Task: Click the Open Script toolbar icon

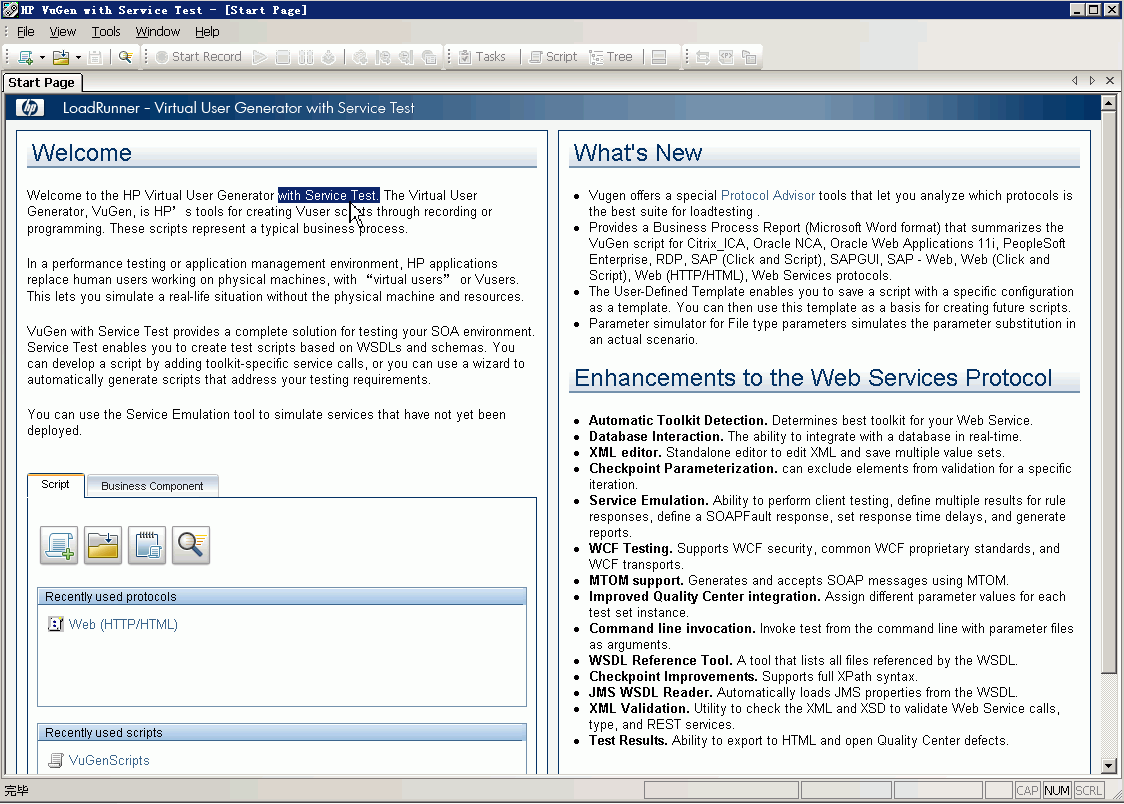Action: (62, 57)
